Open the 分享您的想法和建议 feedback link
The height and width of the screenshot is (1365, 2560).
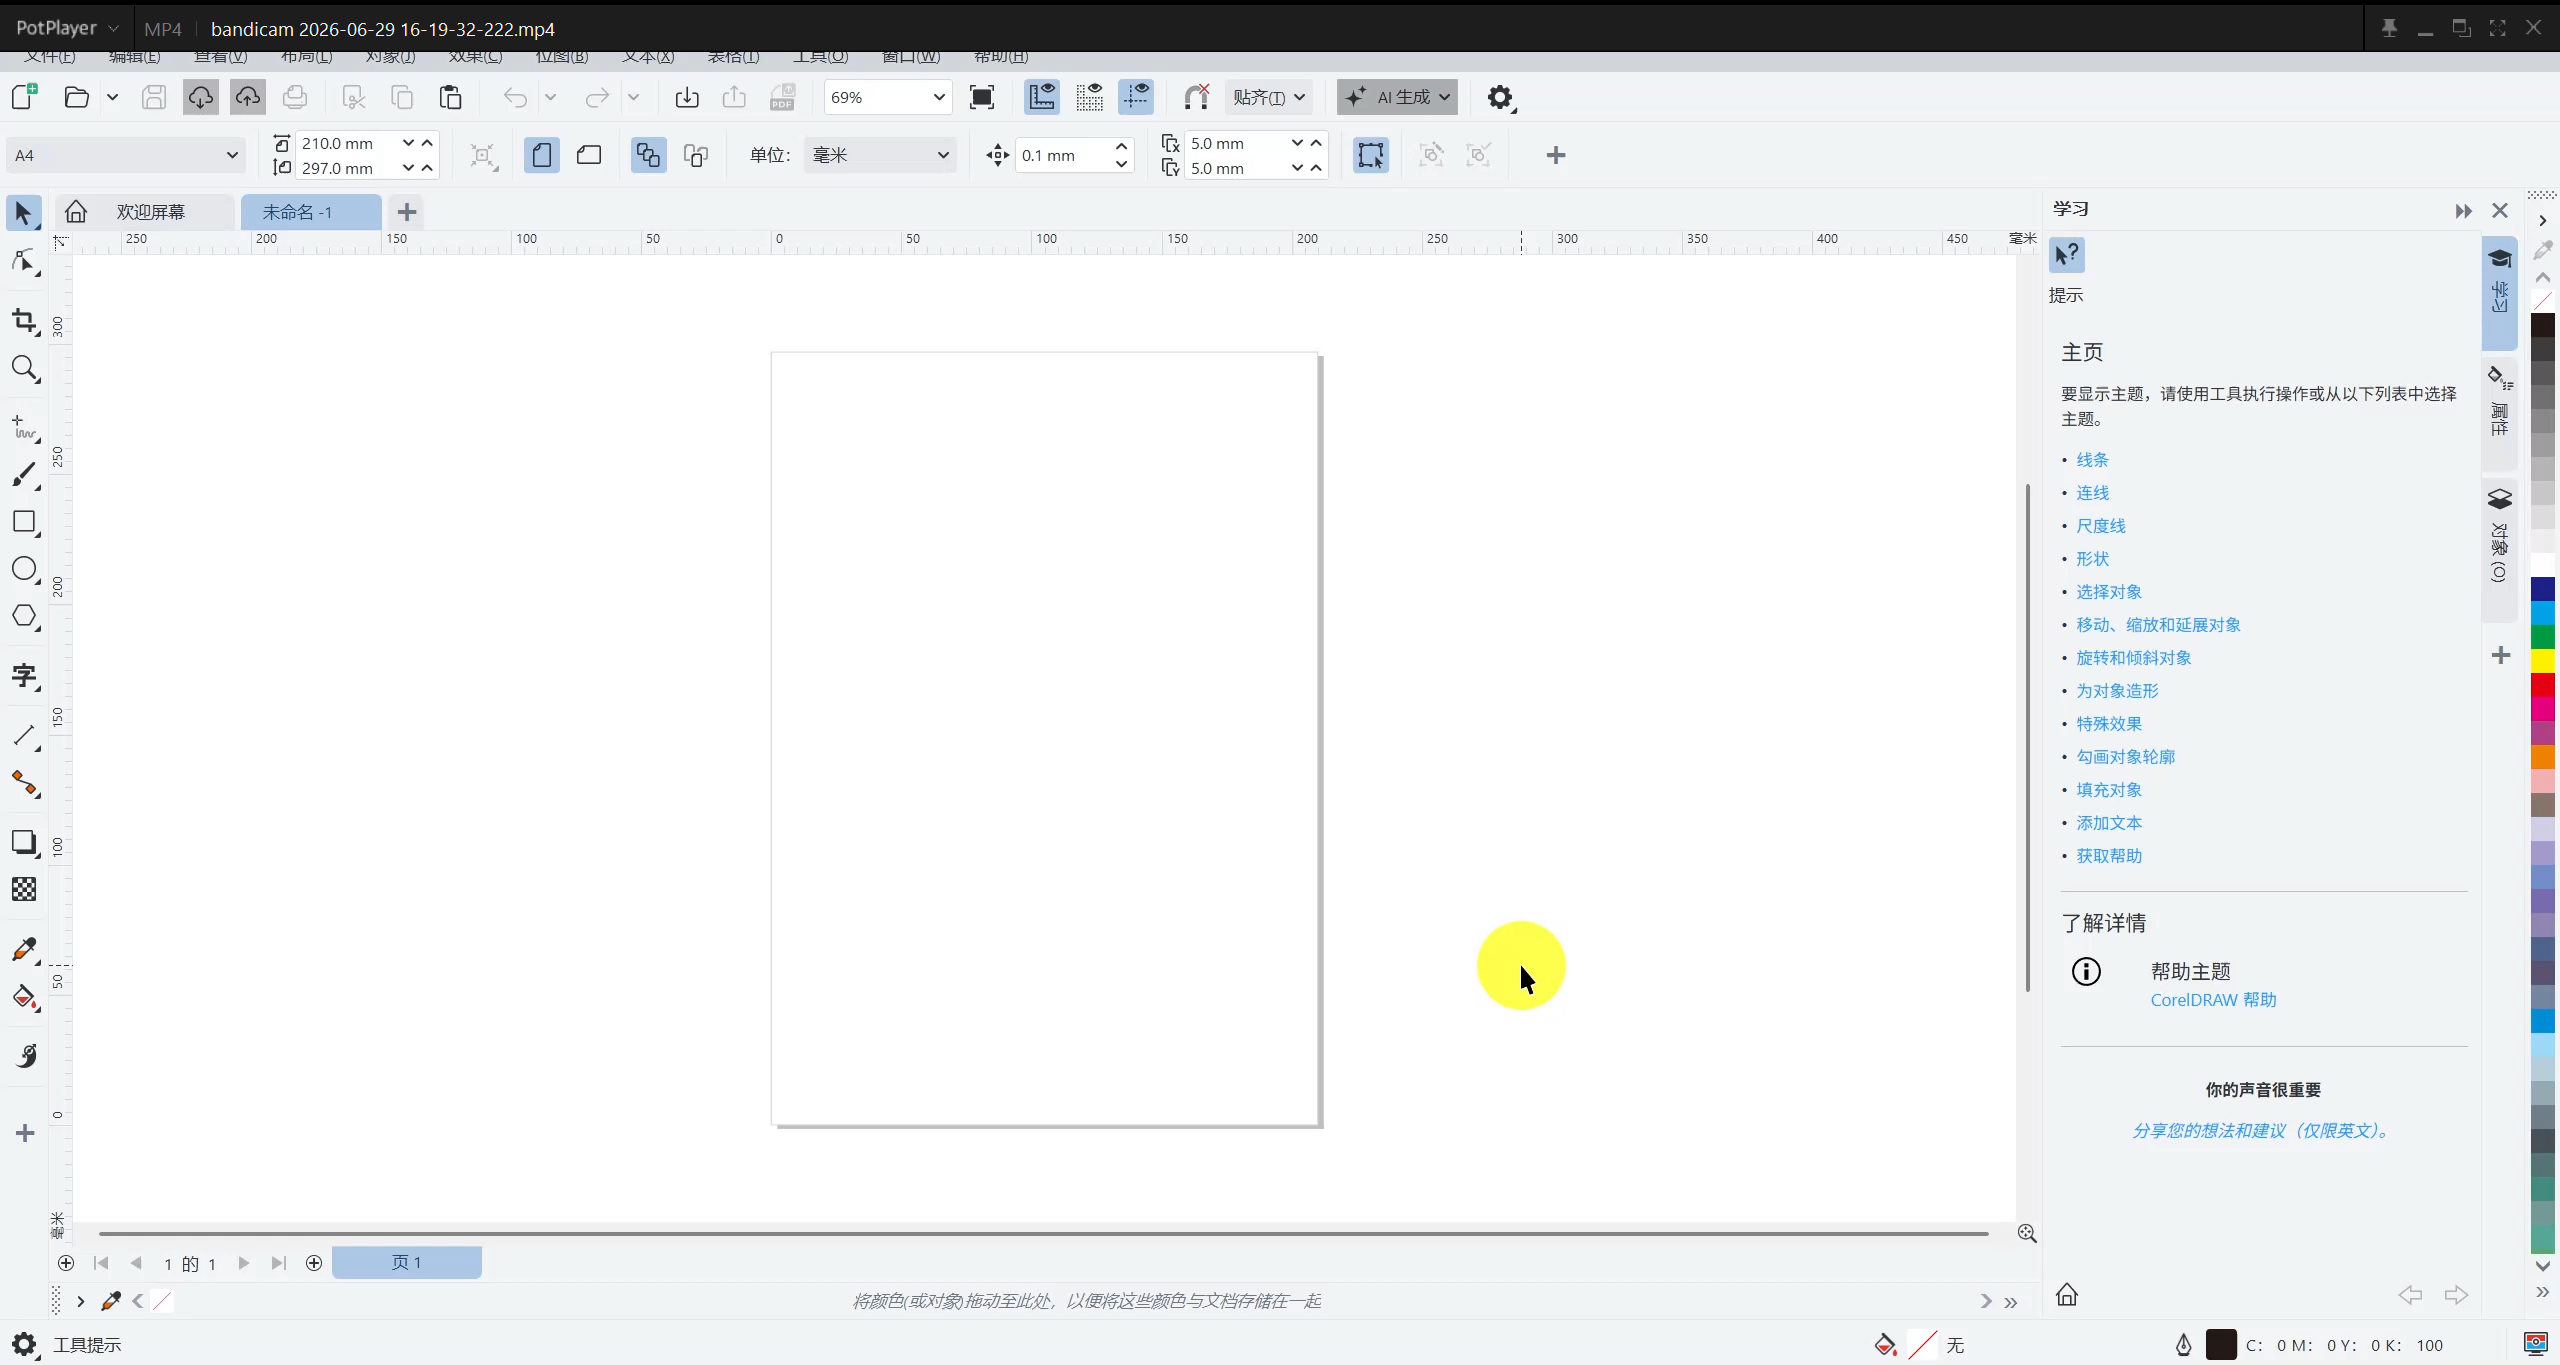click(x=2262, y=1130)
